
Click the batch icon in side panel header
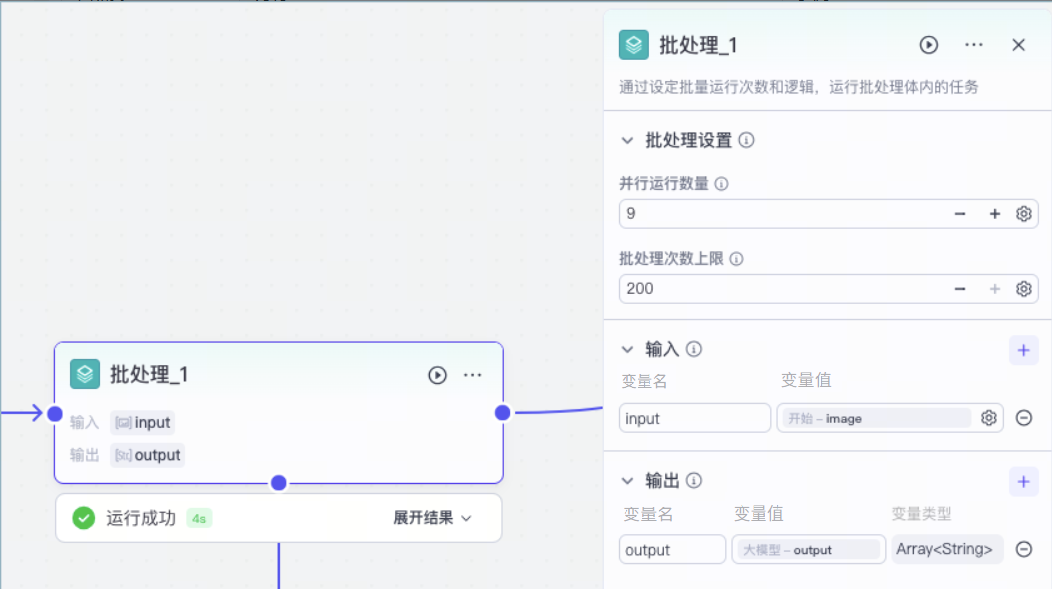pyautogui.click(x=633, y=45)
